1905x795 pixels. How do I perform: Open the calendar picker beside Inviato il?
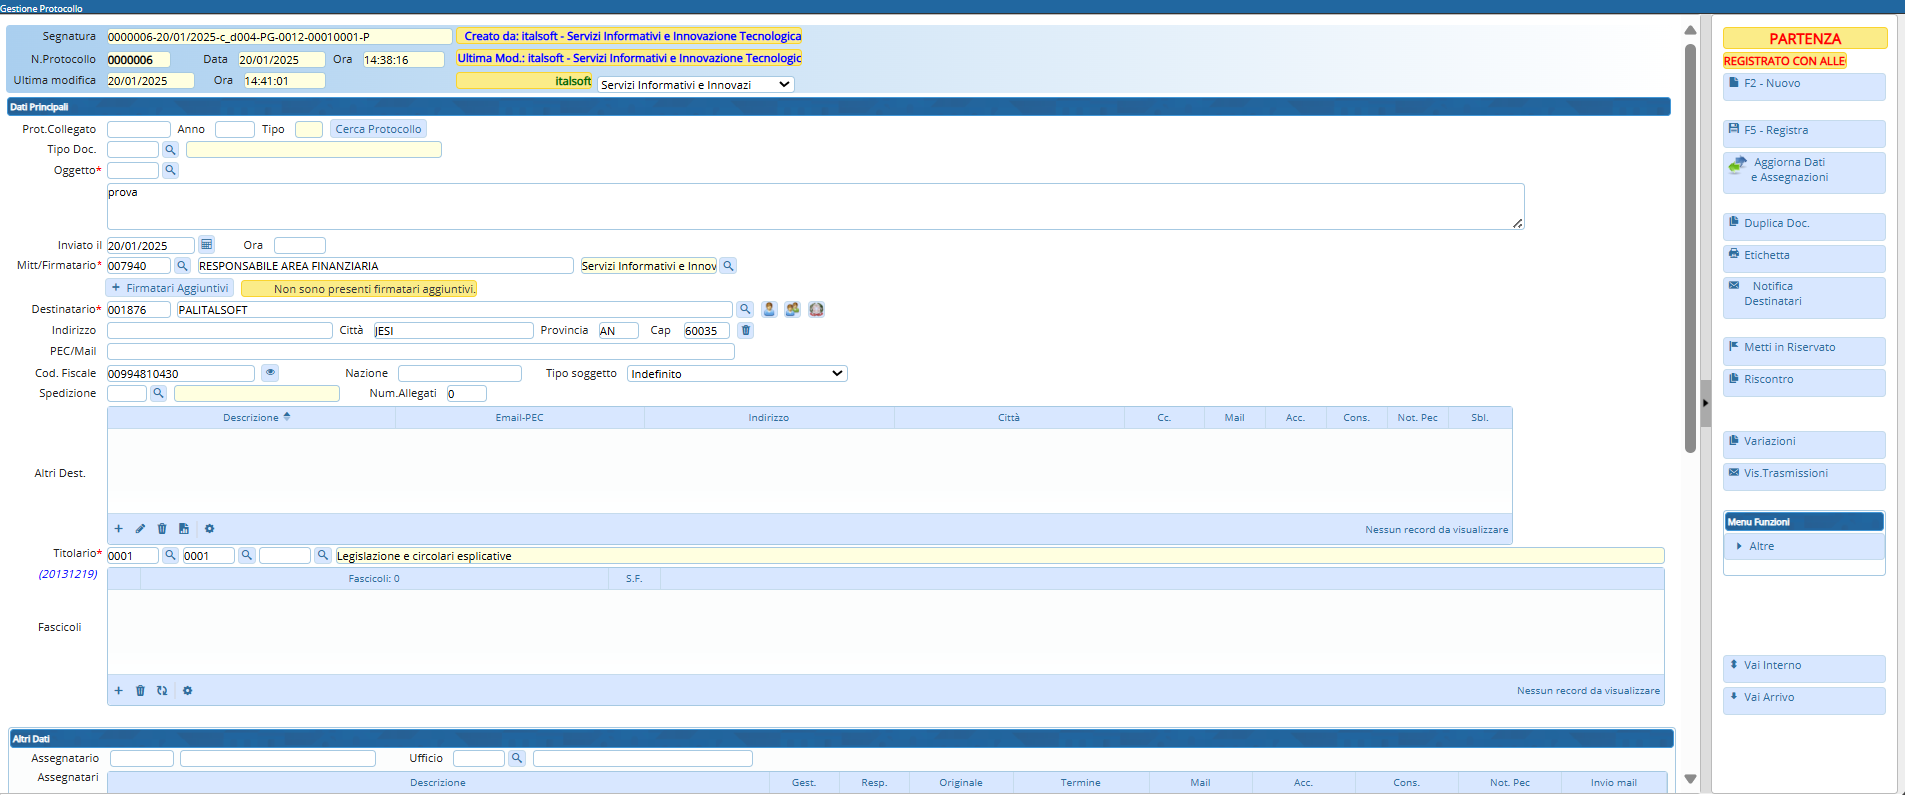[206, 245]
